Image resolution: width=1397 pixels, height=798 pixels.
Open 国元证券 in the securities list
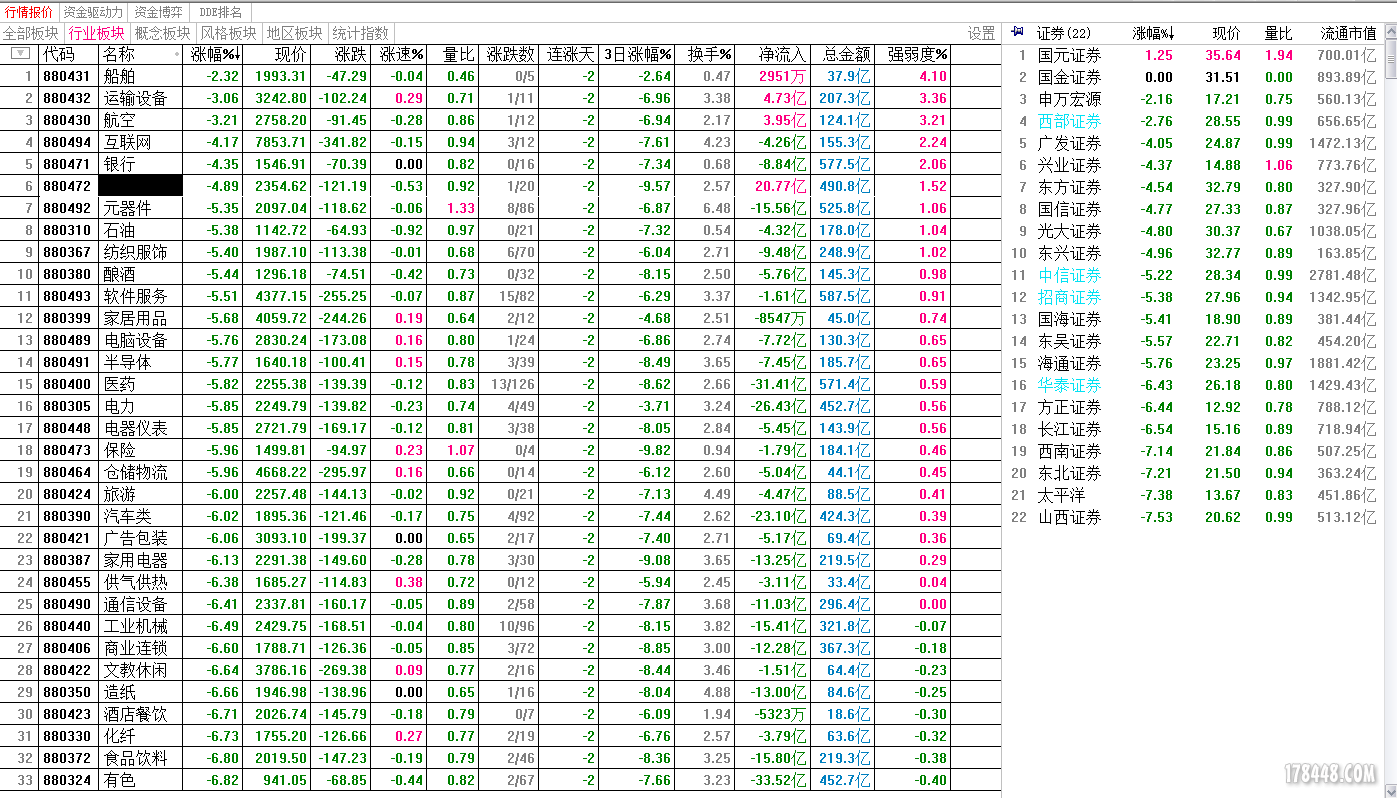pos(1070,55)
